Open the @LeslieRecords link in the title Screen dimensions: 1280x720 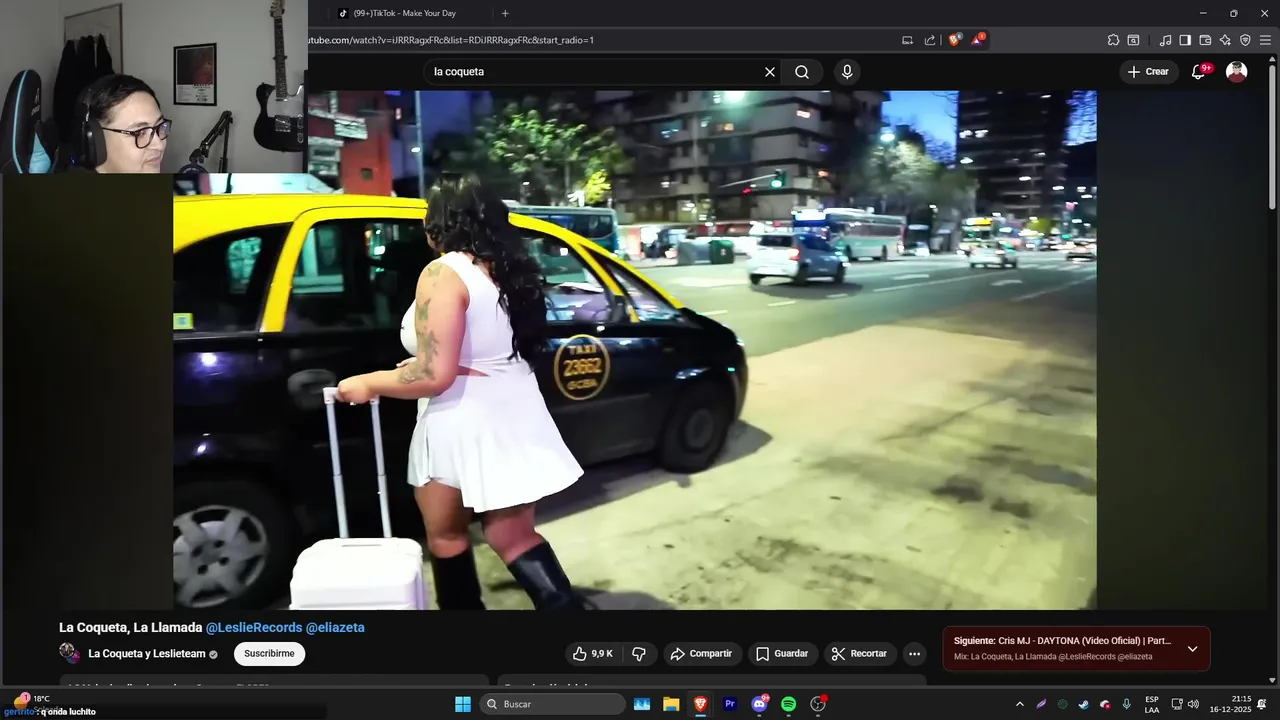click(x=254, y=628)
